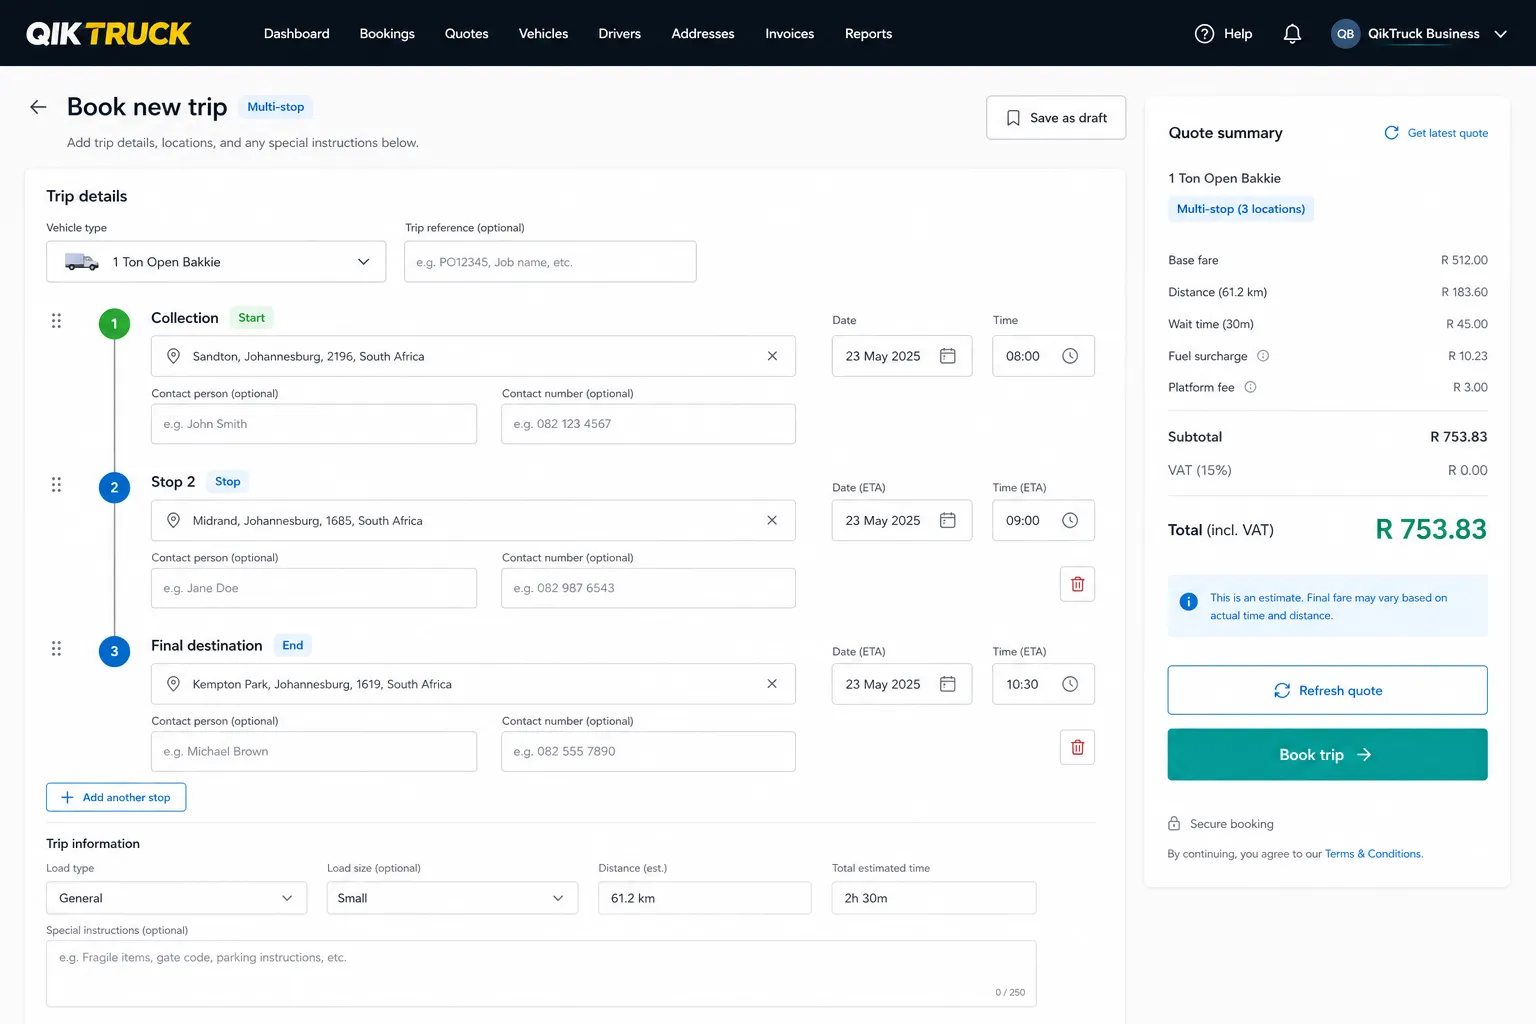The width and height of the screenshot is (1536, 1024).
Task: Click green step 1 circle marker
Action: pos(114,324)
